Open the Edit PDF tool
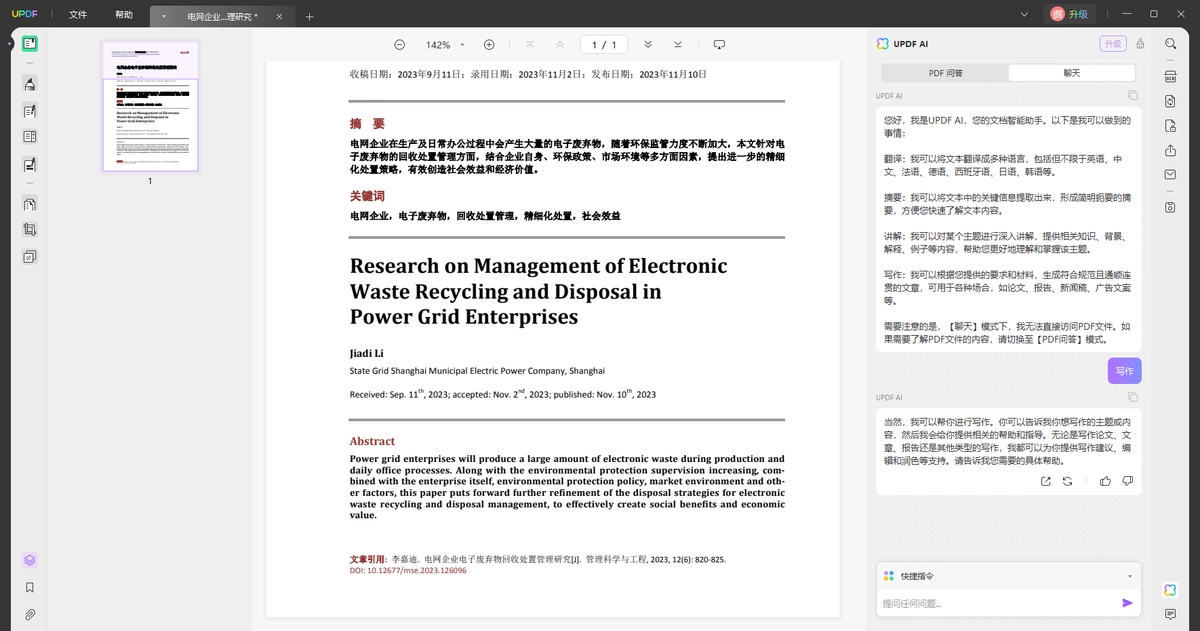The image size is (1200, 631). [30, 111]
